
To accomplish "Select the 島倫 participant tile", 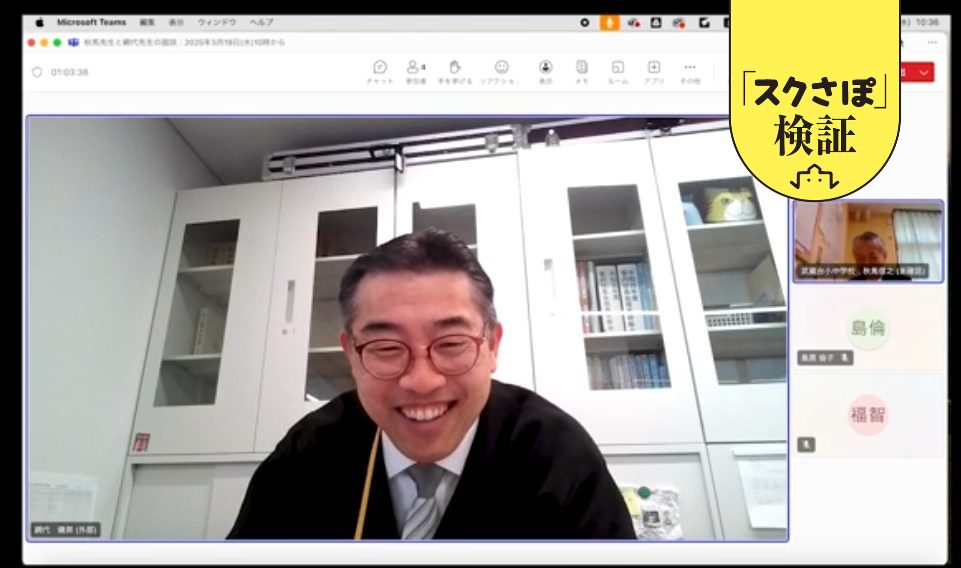I will point(868,328).
